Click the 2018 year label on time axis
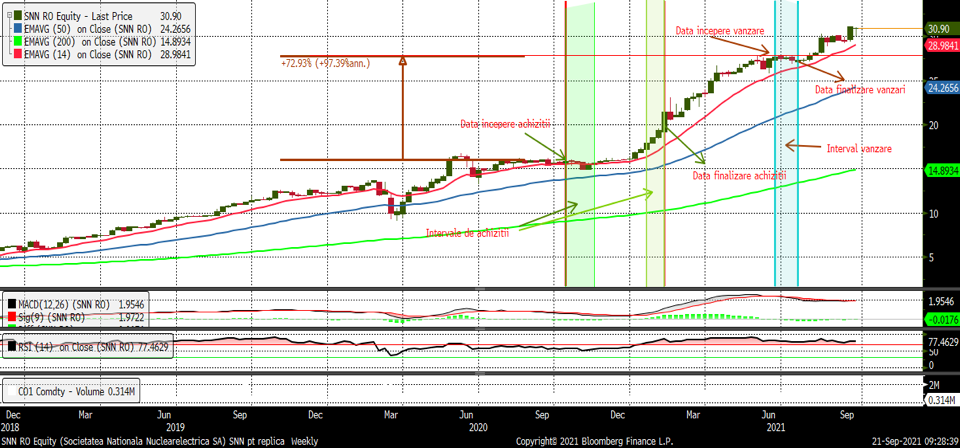Viewport: 960px width, 448px height. [x=10, y=427]
